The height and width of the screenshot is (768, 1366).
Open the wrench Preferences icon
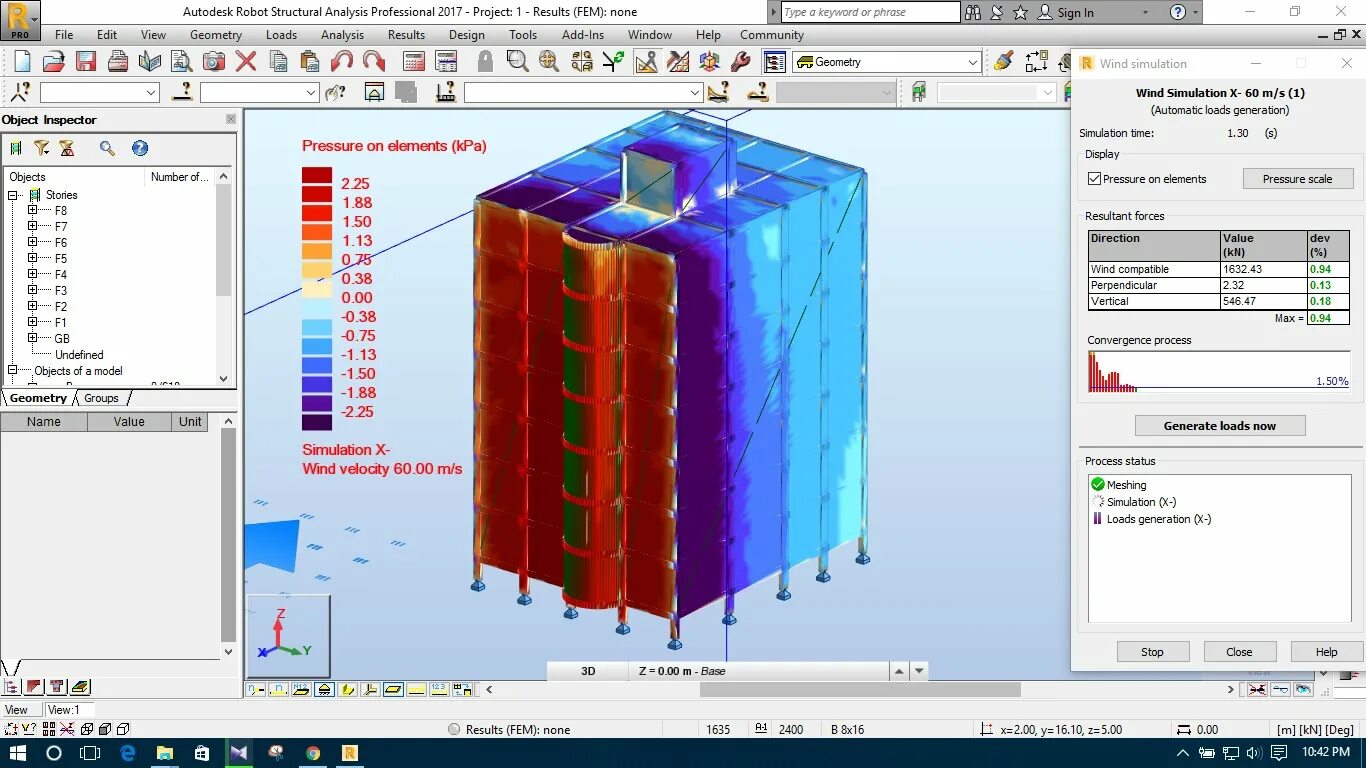741,61
